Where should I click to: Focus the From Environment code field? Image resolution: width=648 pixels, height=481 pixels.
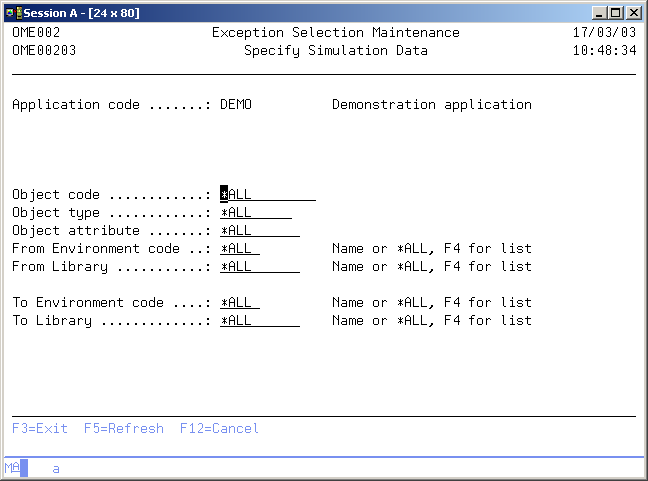click(x=239, y=249)
